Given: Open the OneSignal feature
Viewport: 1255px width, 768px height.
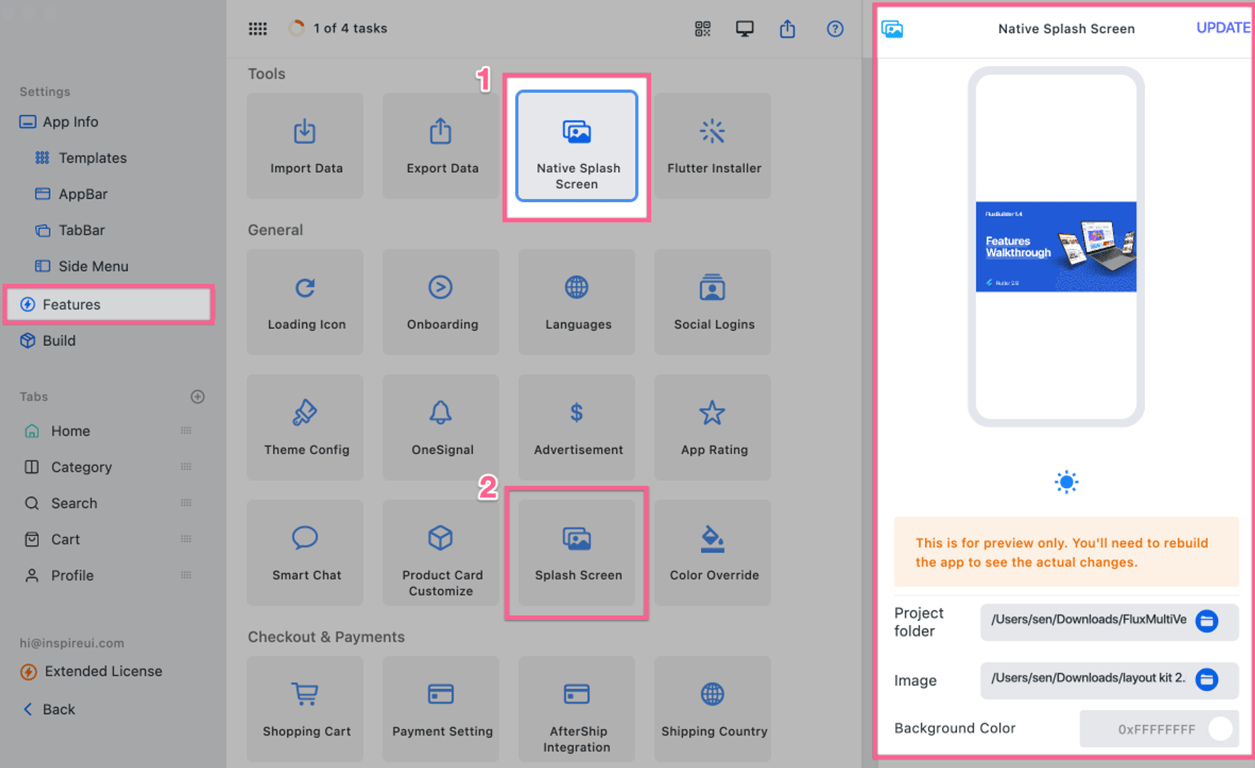Looking at the screenshot, I should tap(441, 427).
